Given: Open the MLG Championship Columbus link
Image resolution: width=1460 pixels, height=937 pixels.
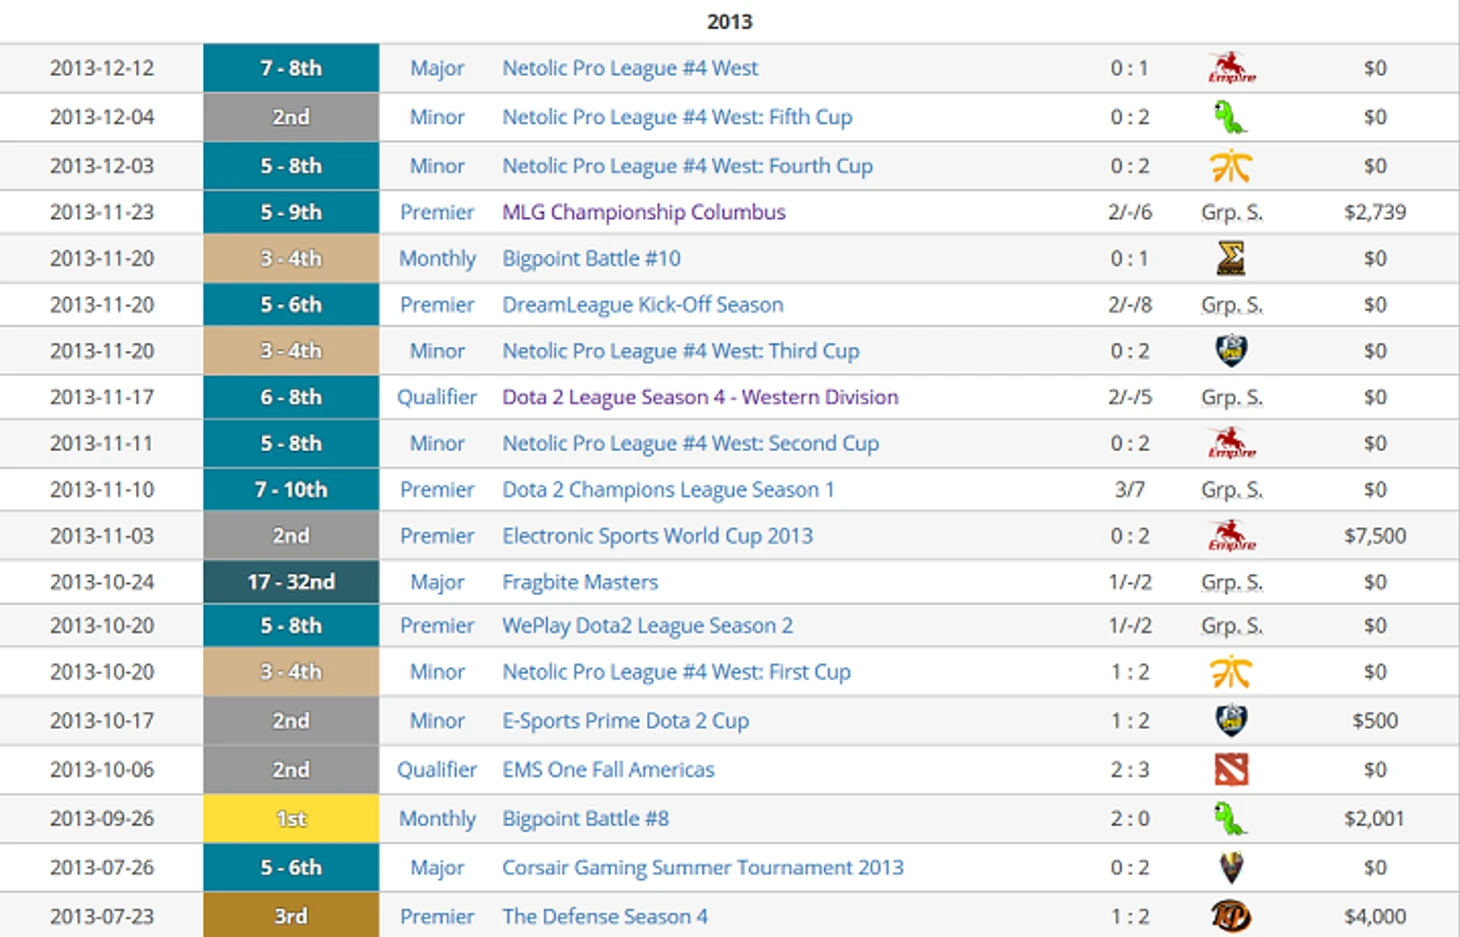Looking at the screenshot, I should 643,212.
